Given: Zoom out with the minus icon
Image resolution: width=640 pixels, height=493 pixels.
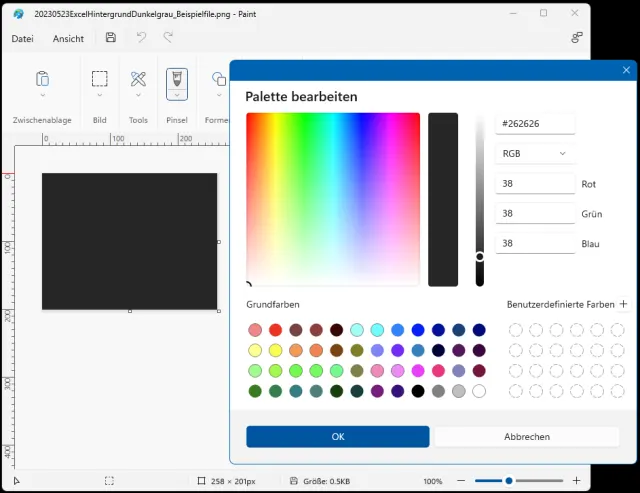Looking at the screenshot, I should click(x=461, y=481).
